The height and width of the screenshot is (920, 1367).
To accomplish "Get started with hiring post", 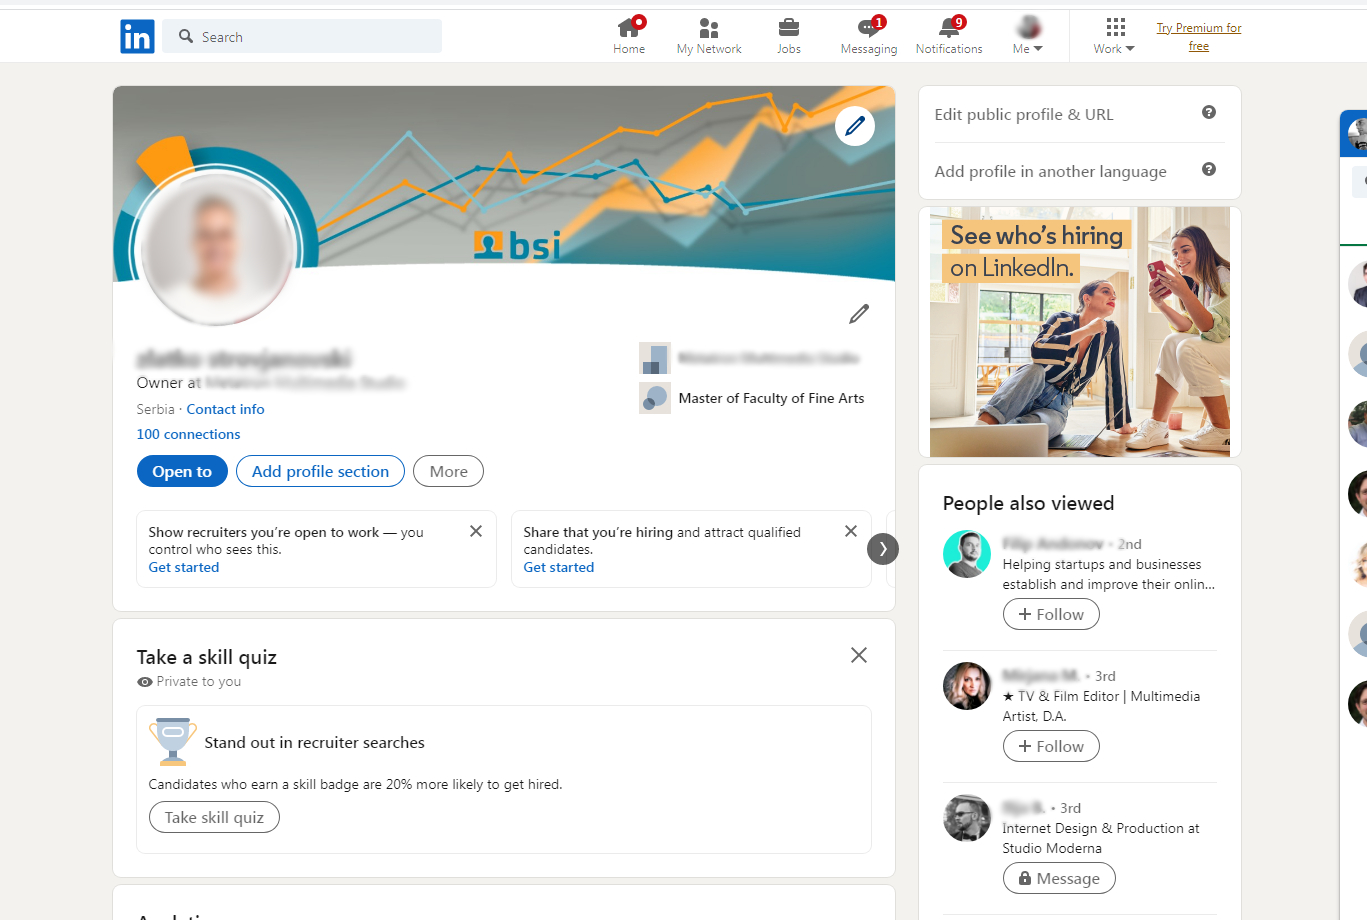I will click(559, 567).
